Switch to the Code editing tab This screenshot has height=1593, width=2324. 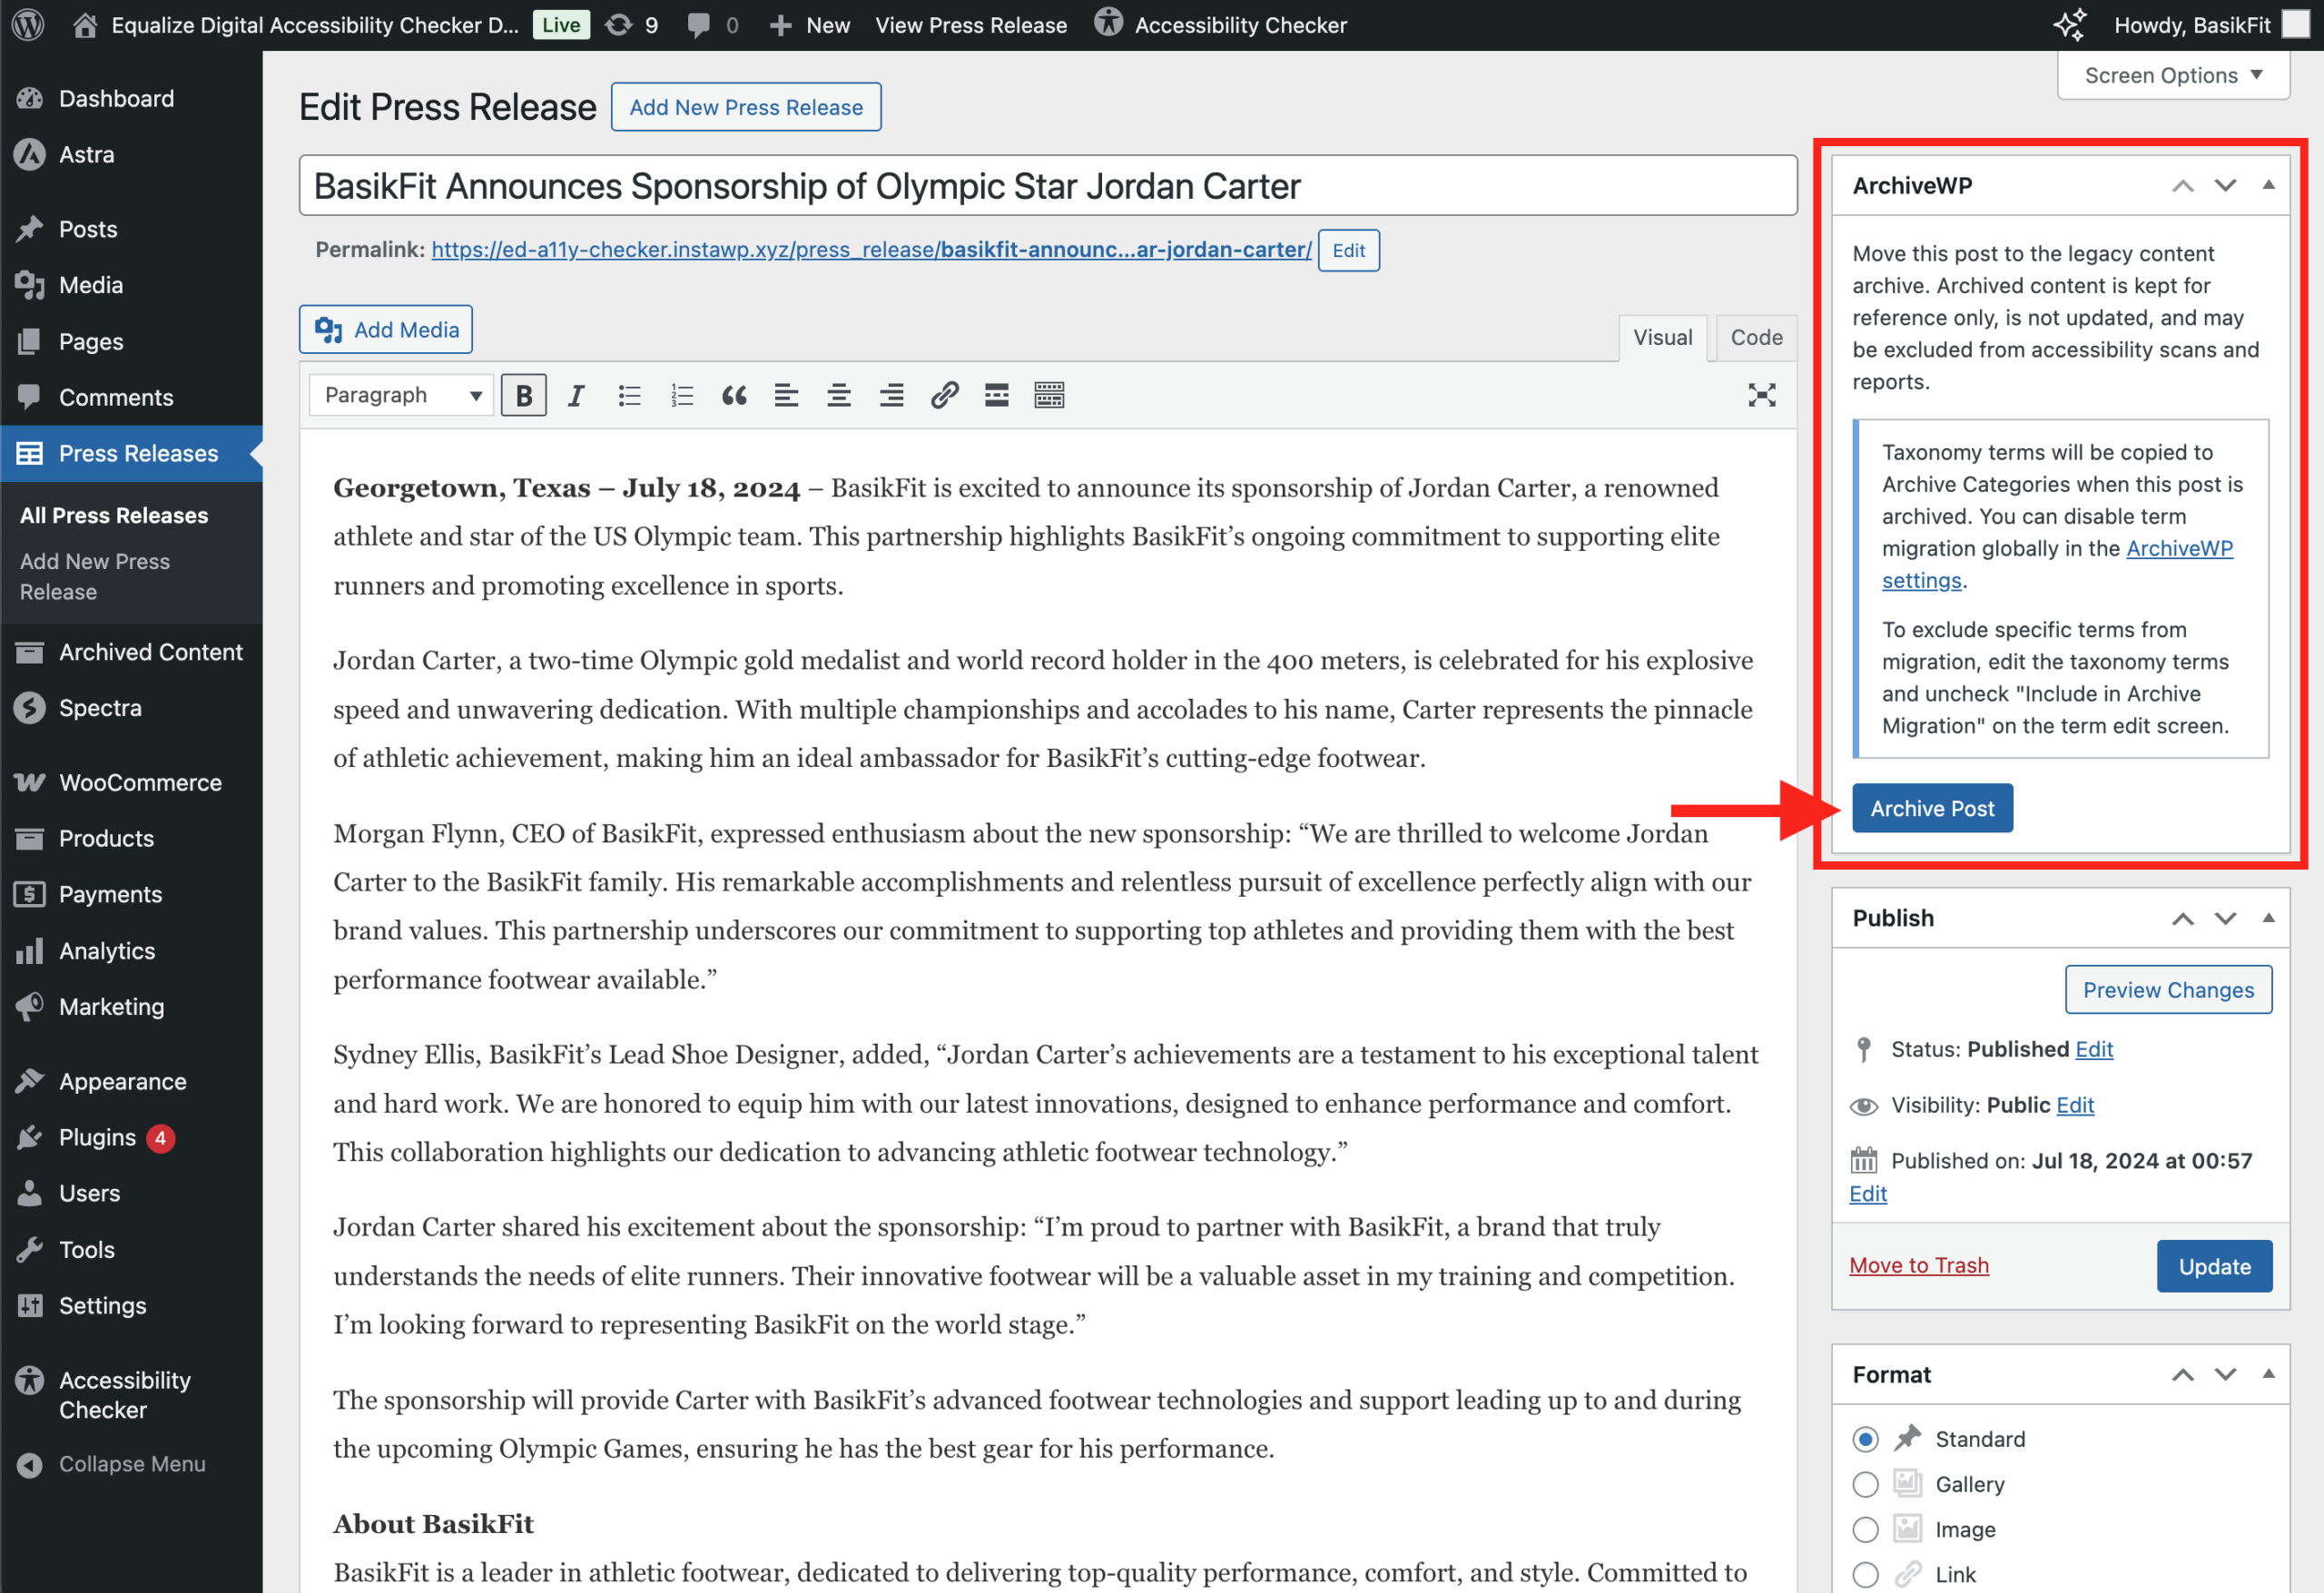(x=1755, y=337)
